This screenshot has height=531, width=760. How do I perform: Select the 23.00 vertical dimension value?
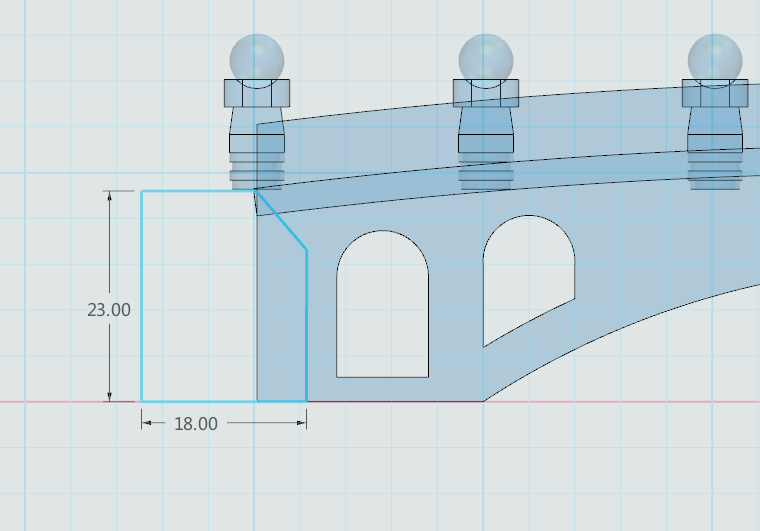coord(109,310)
